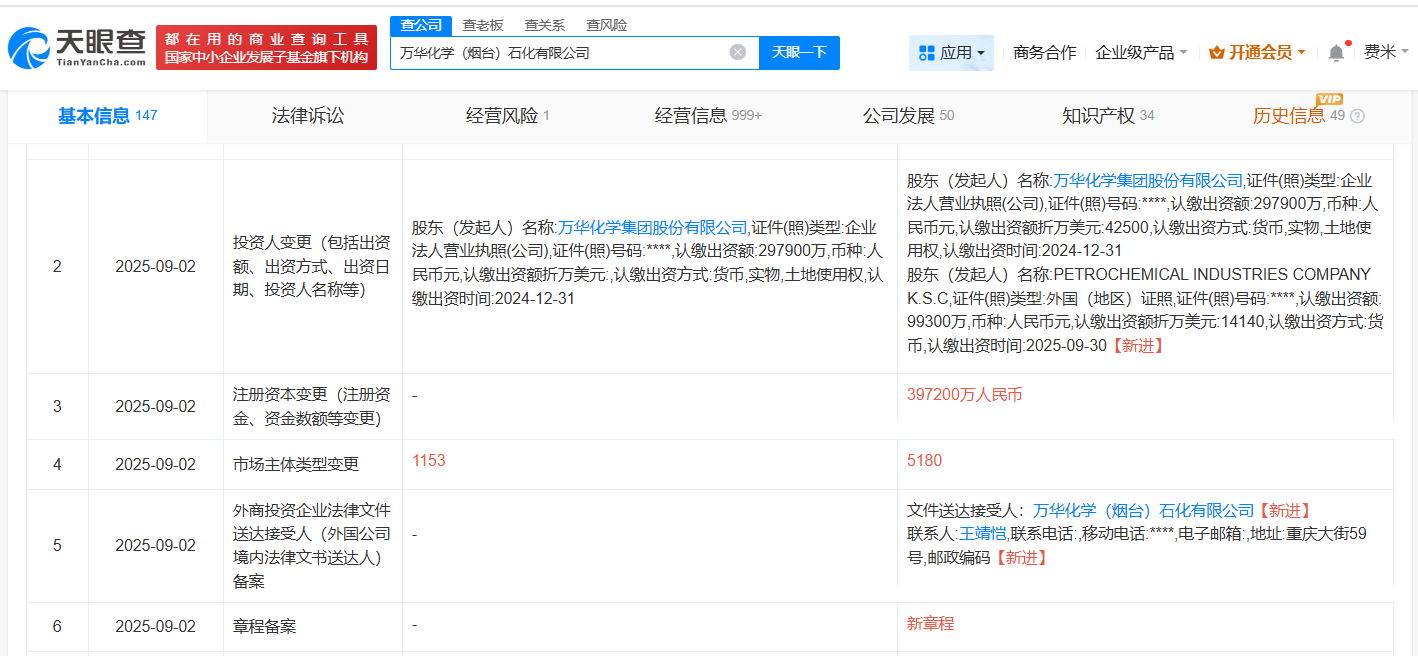Select the 查风险 search category

pyautogui.click(x=604, y=25)
